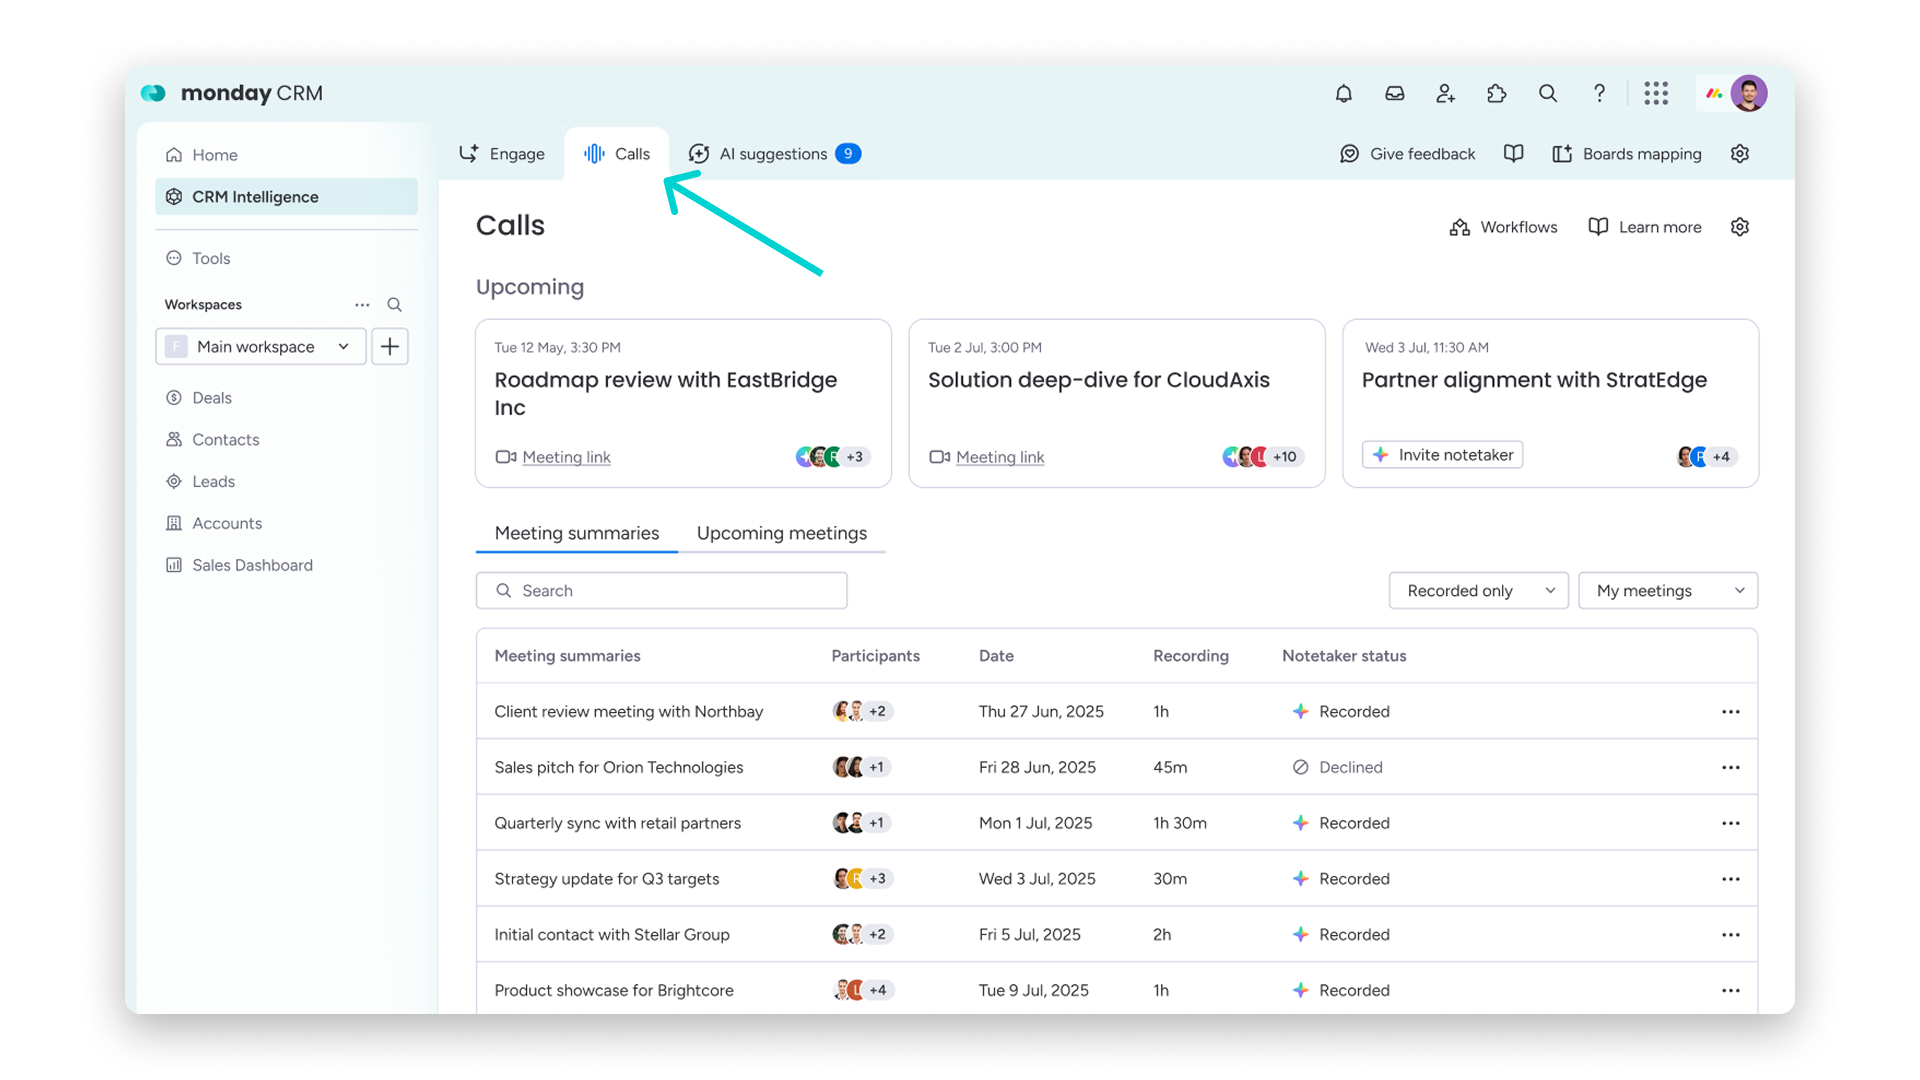The width and height of the screenshot is (1920, 1080).
Task: Click participant avatars on CloudAxis card
Action: tap(1263, 456)
